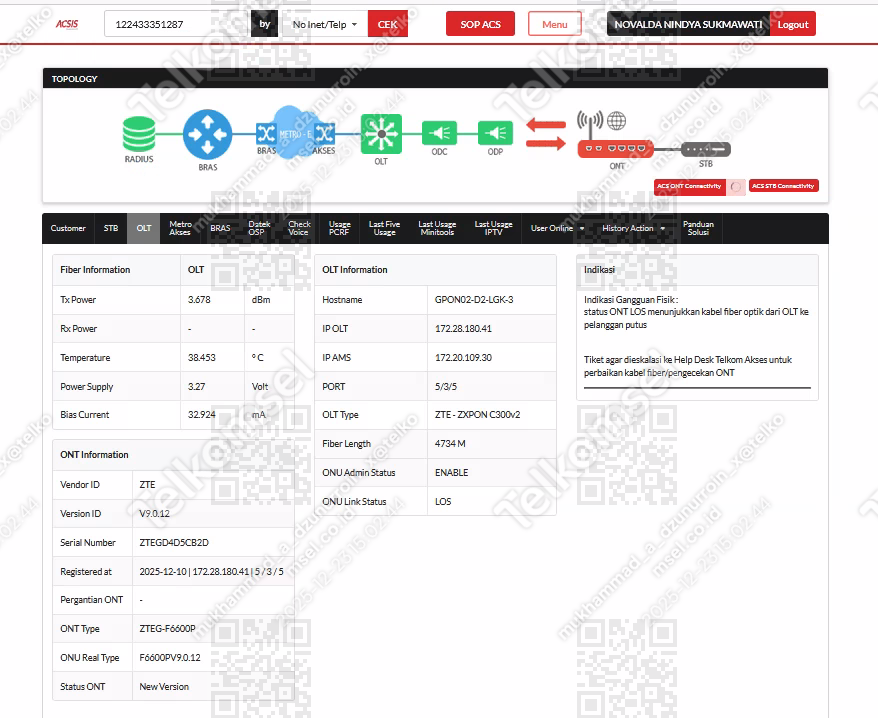Click the blue BRAS router icon
Image resolution: width=878 pixels, height=718 pixels.
[x=207, y=134]
